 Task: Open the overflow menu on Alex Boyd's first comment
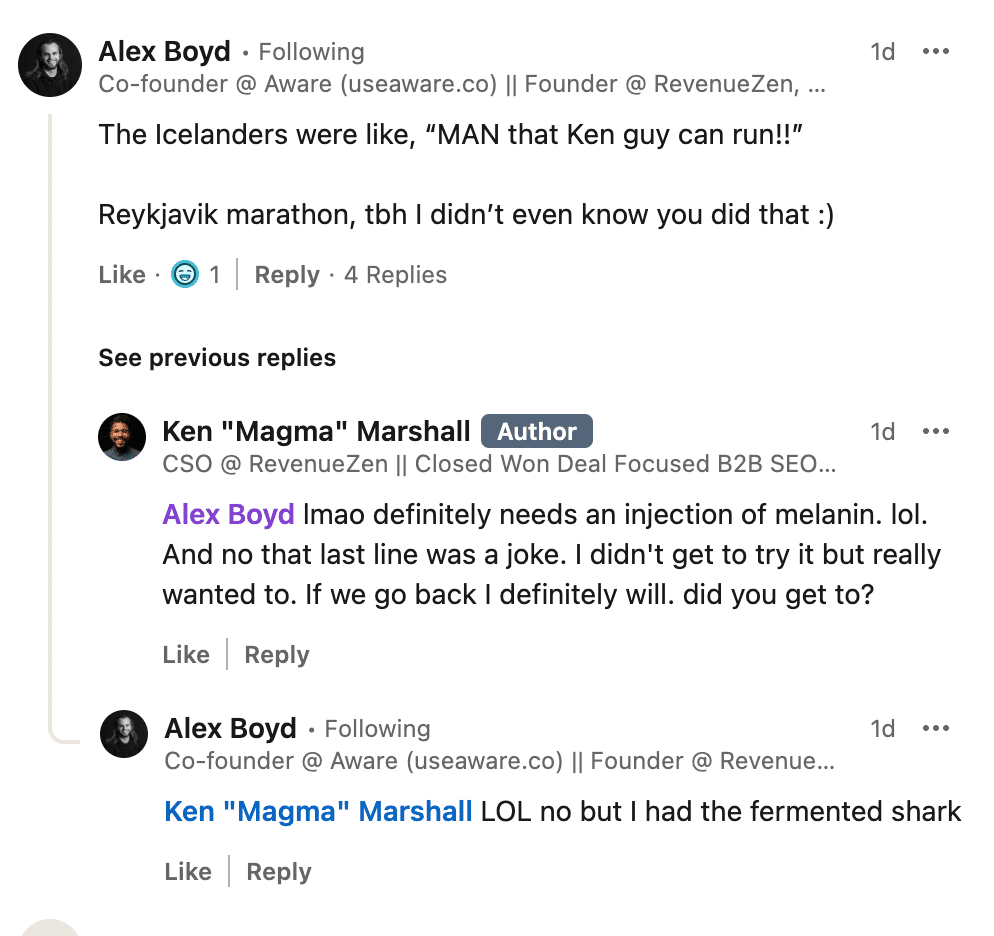[937, 51]
